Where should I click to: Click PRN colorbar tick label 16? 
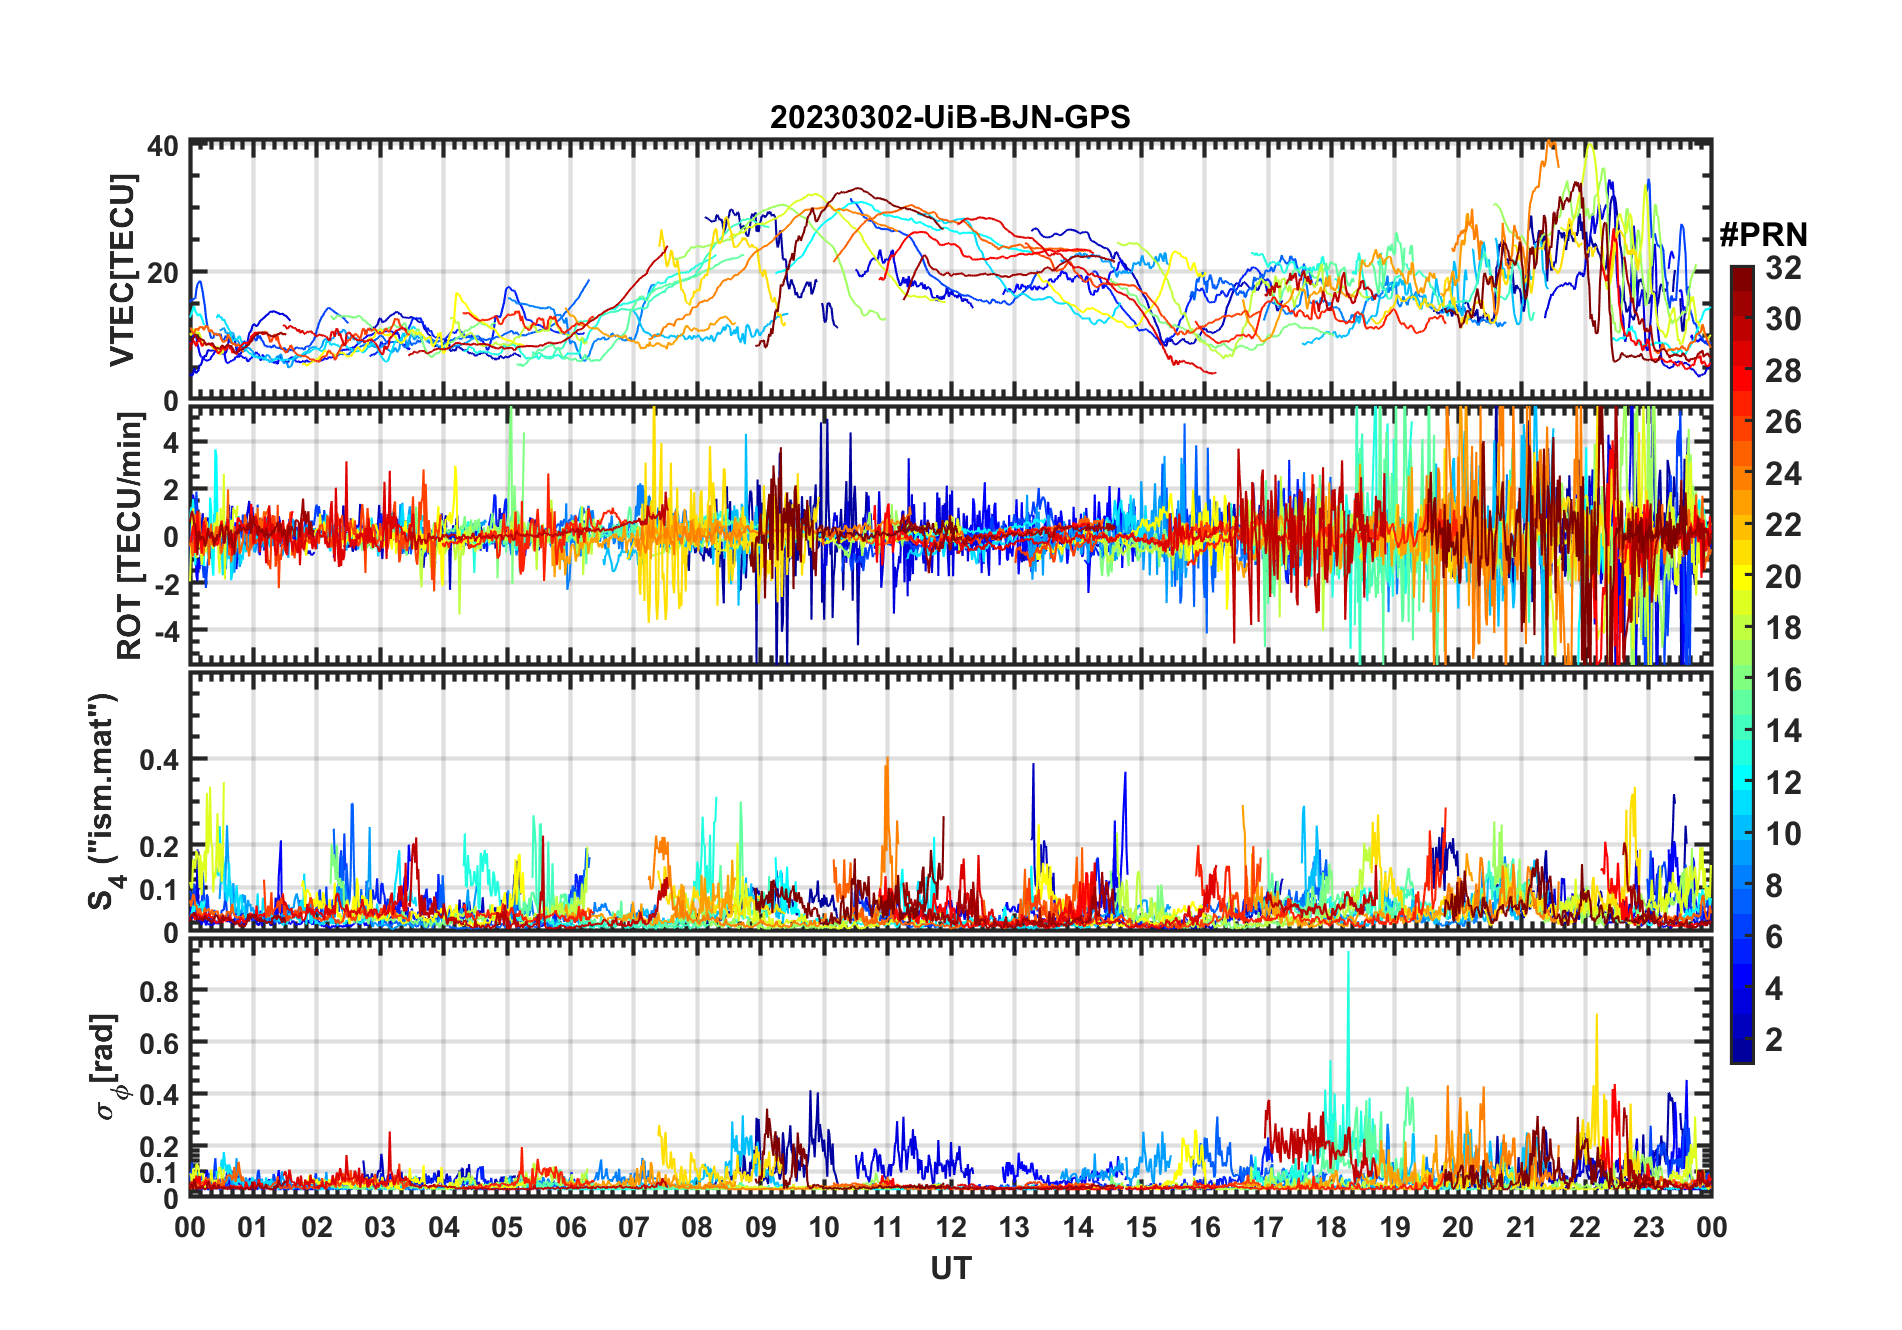(1783, 680)
